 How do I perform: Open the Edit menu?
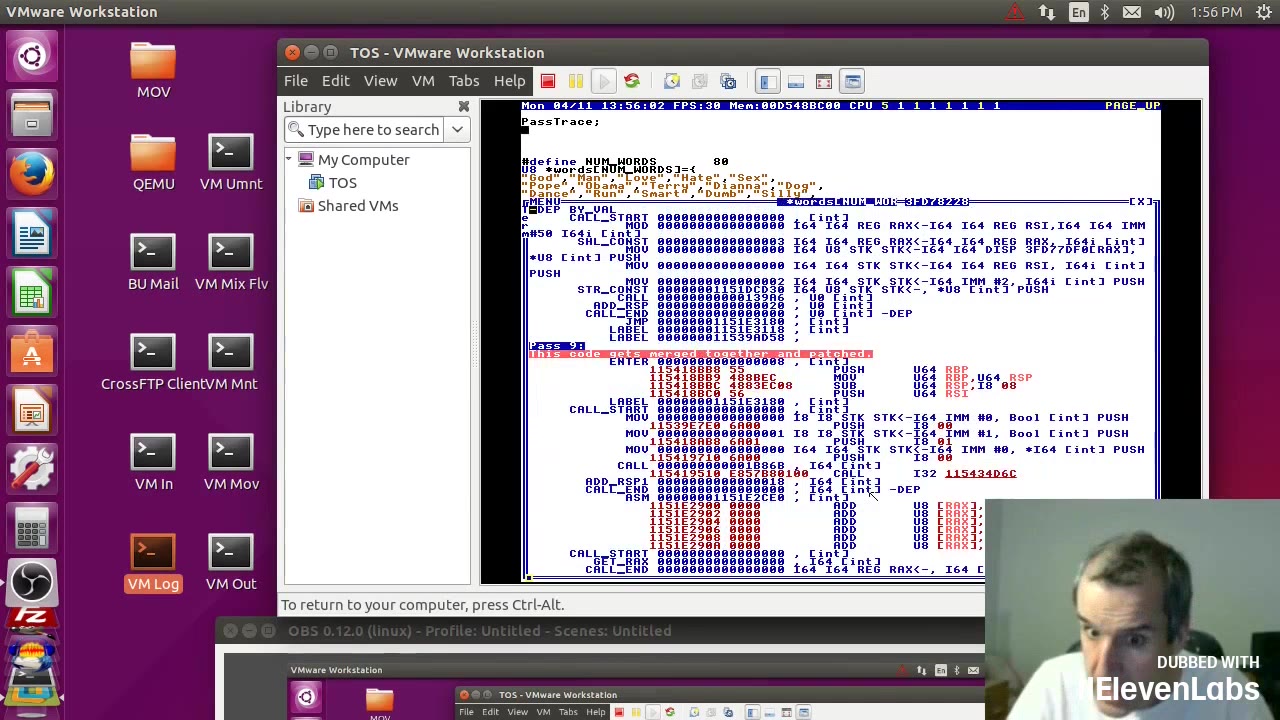335,81
